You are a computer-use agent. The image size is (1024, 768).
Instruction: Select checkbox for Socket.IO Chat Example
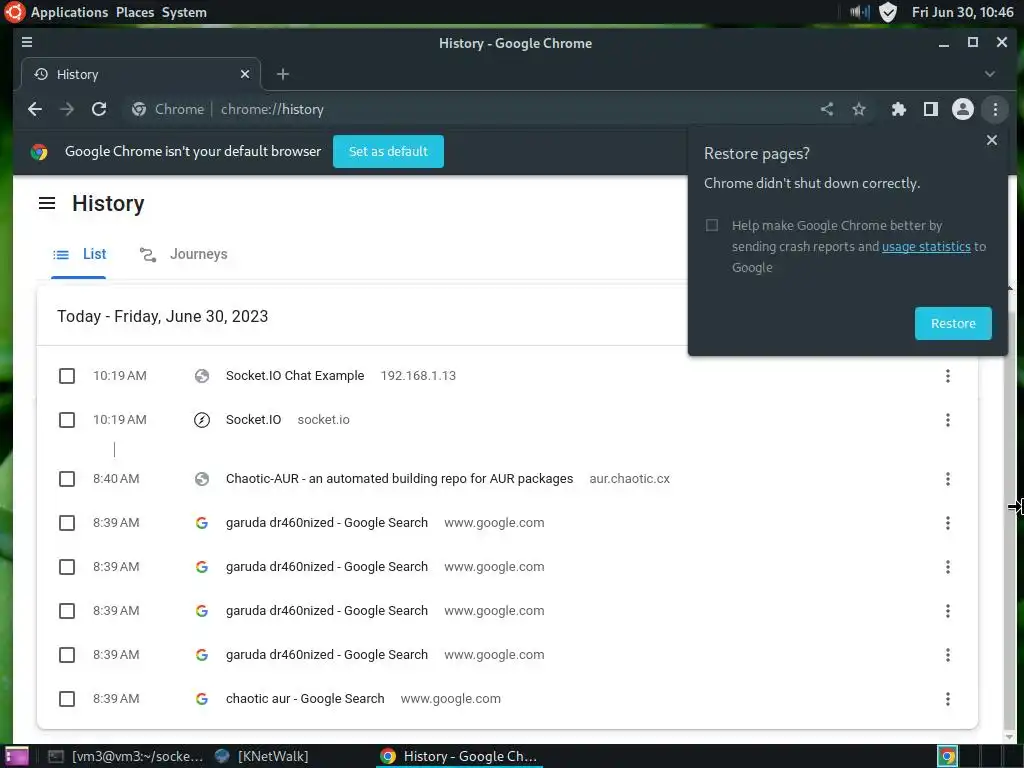[67, 376]
